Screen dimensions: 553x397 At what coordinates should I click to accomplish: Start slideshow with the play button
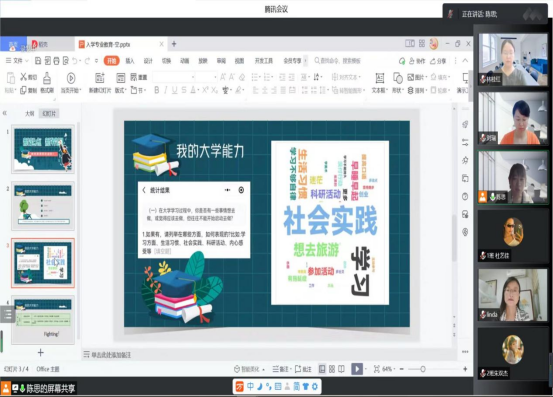tap(357, 369)
